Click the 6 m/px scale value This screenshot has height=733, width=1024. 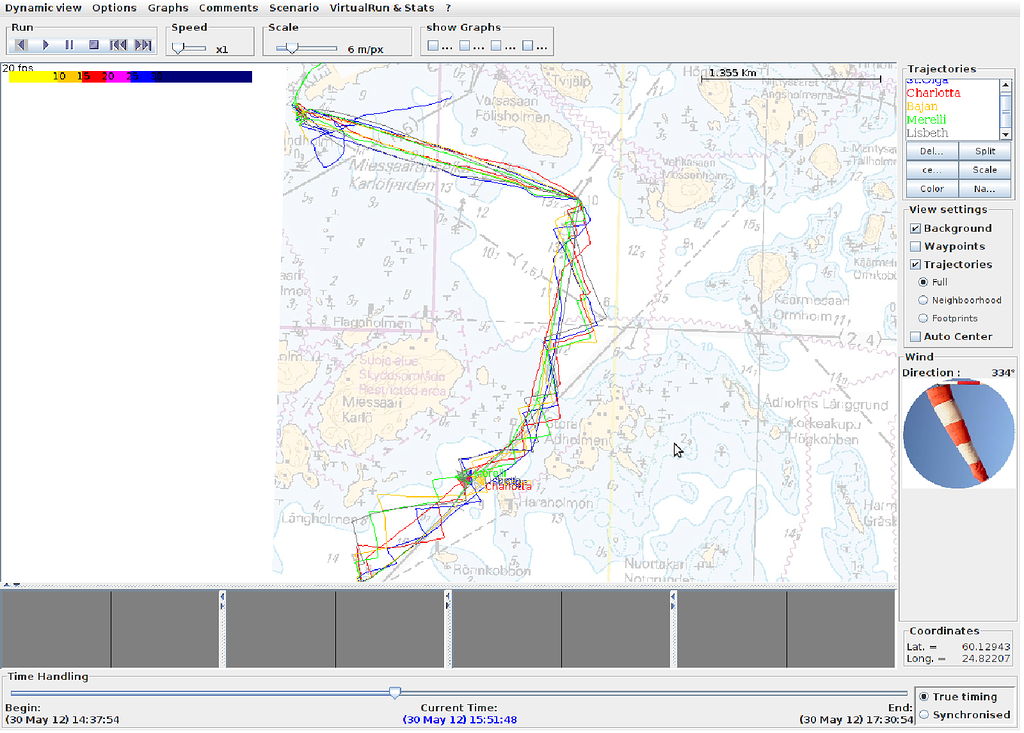365,49
